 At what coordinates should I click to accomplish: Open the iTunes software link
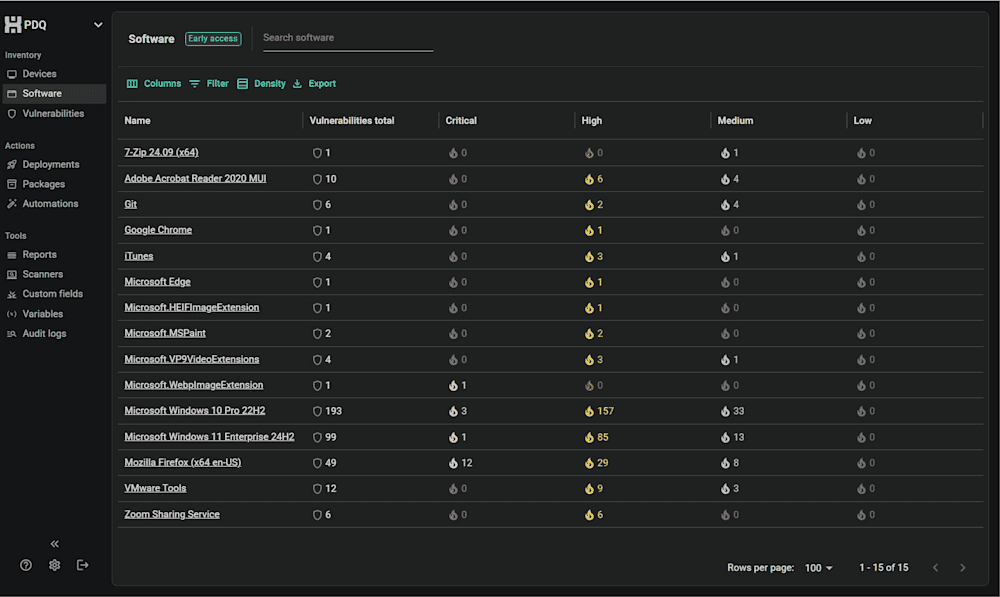click(x=138, y=256)
